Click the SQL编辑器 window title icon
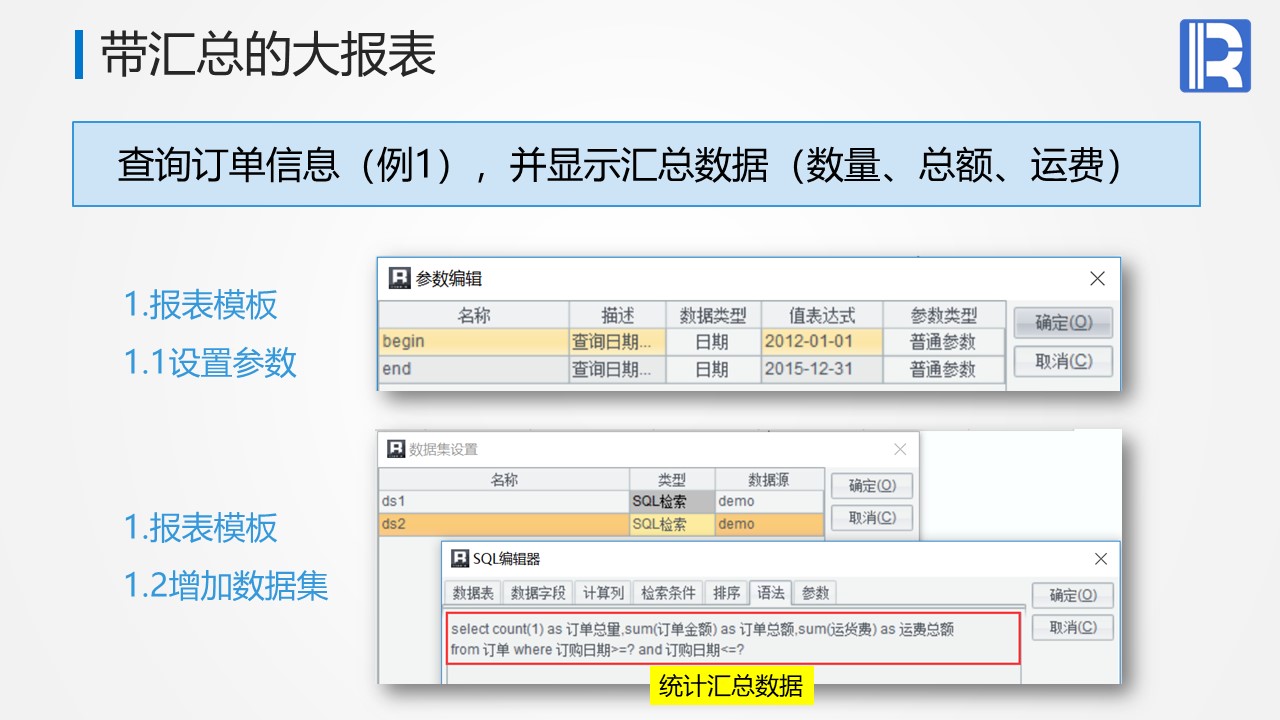 tap(460, 558)
